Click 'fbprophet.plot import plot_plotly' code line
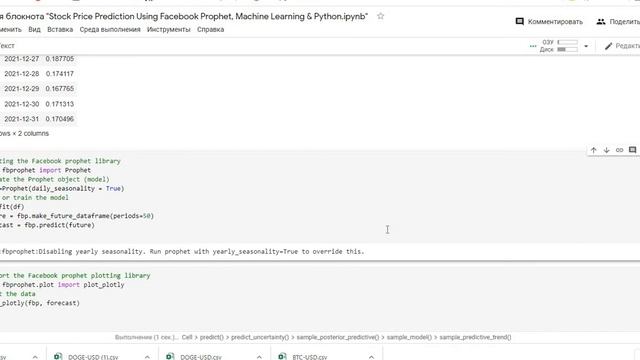This screenshot has width=640, height=360. click(62, 285)
